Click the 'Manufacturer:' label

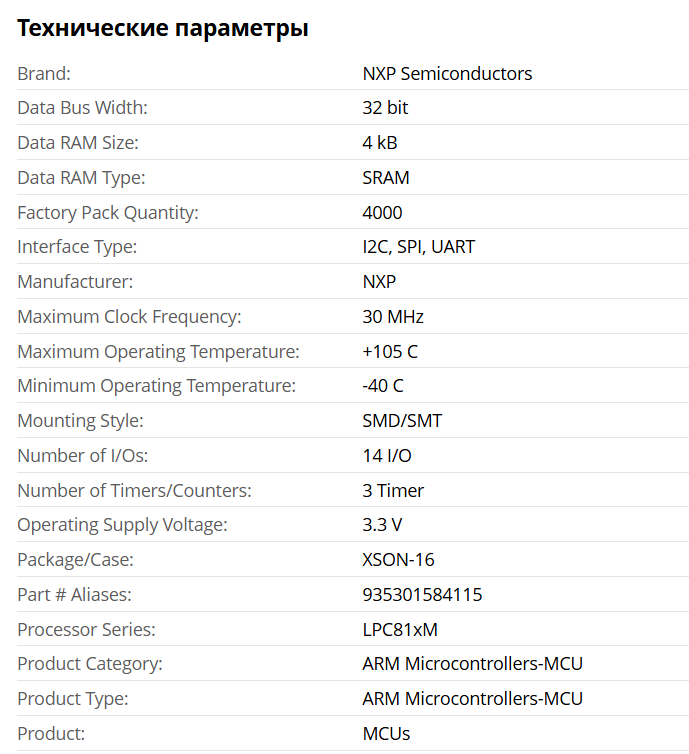click(75, 282)
